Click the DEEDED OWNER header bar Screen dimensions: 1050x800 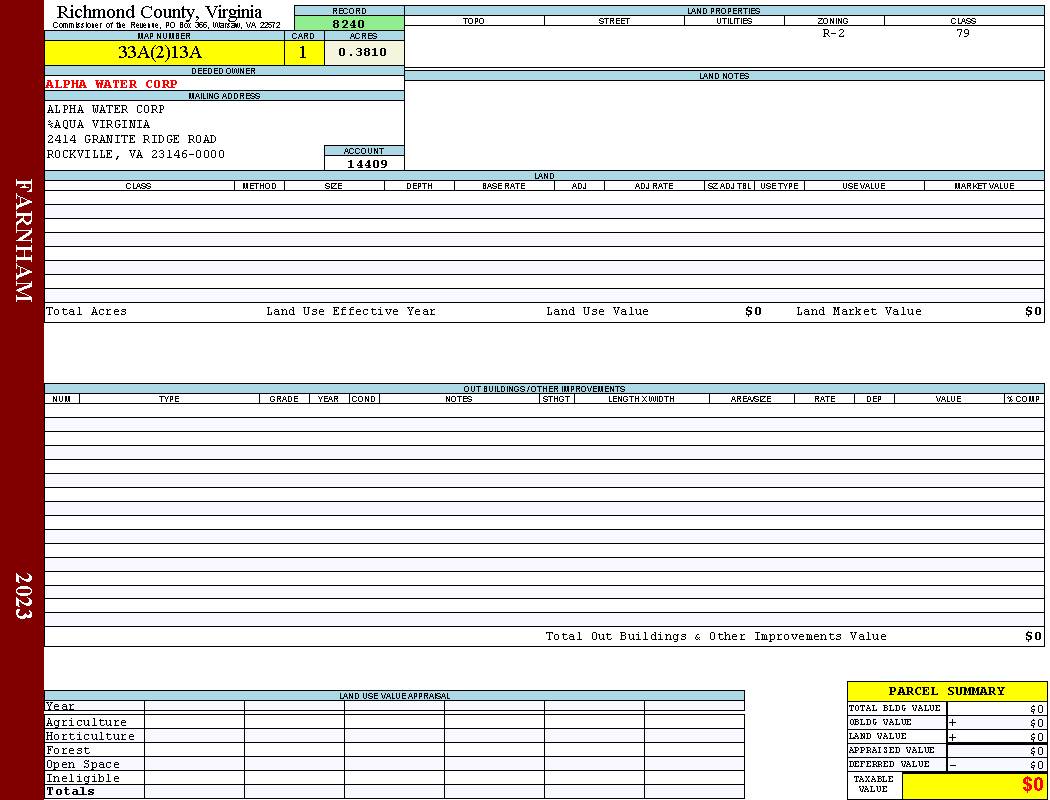point(224,71)
